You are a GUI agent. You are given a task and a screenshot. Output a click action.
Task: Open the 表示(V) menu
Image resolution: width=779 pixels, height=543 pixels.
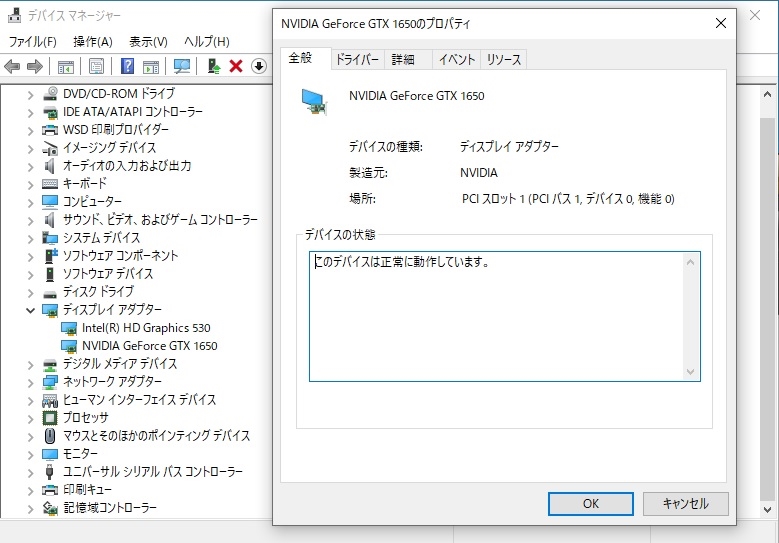click(x=148, y=42)
